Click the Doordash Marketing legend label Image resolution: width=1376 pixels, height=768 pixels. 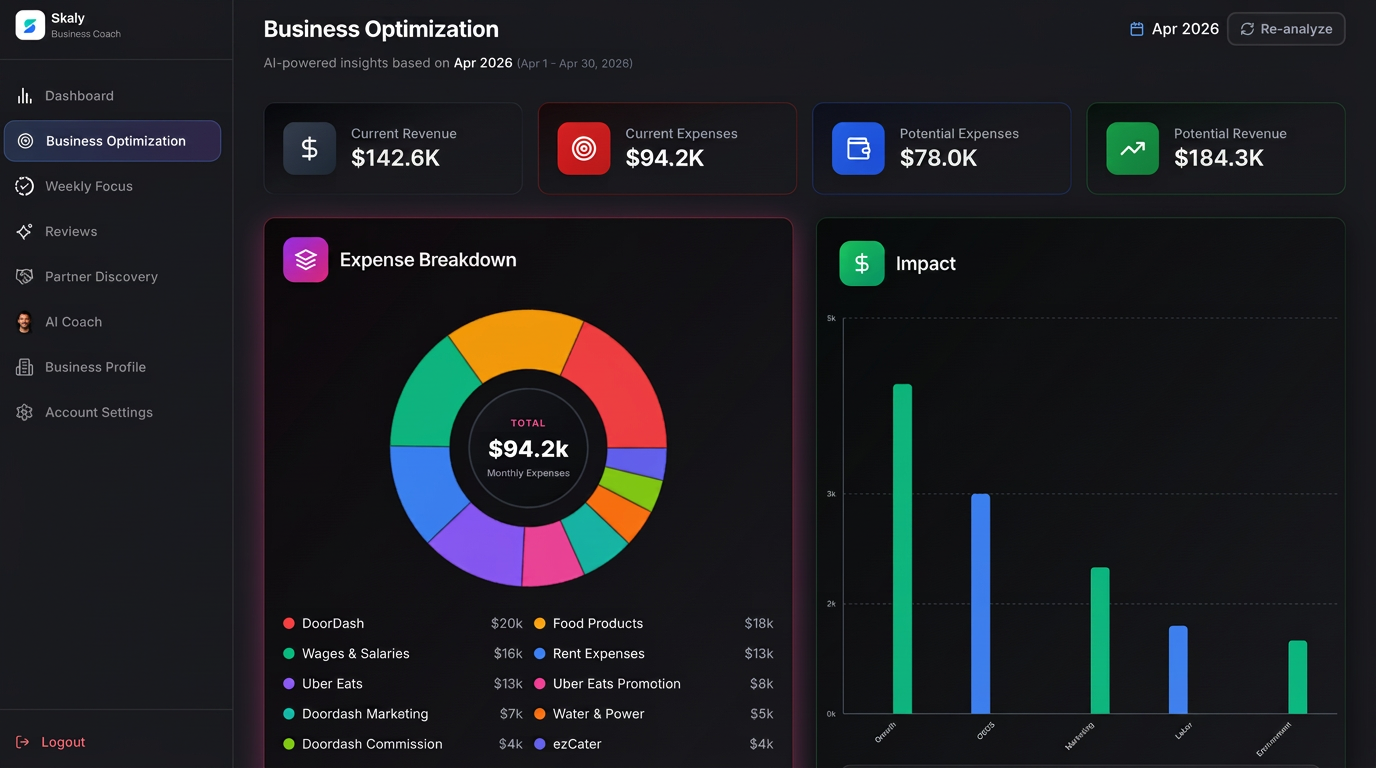tap(365, 714)
